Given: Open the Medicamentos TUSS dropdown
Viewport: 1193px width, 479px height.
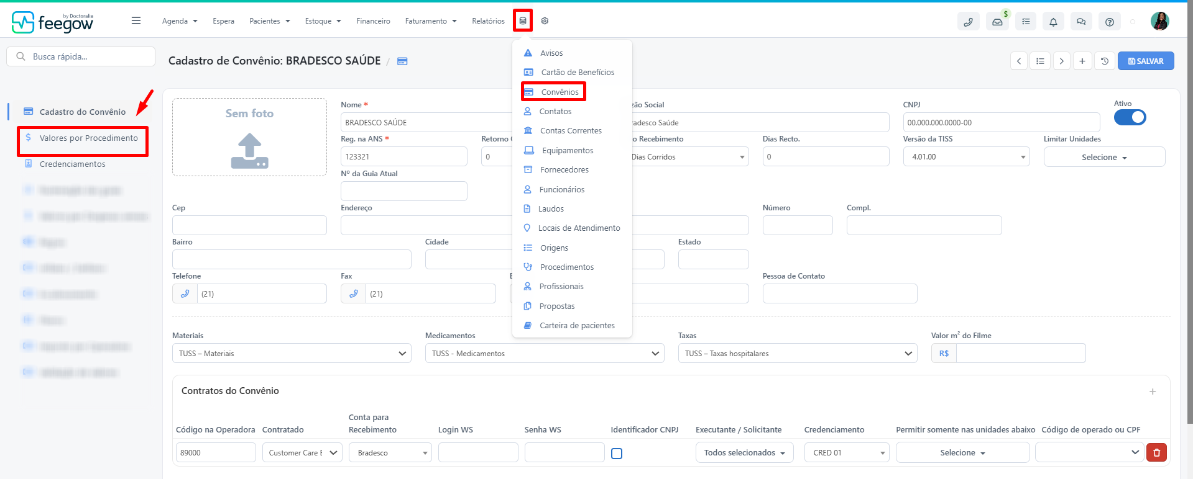Looking at the screenshot, I should click(x=545, y=354).
